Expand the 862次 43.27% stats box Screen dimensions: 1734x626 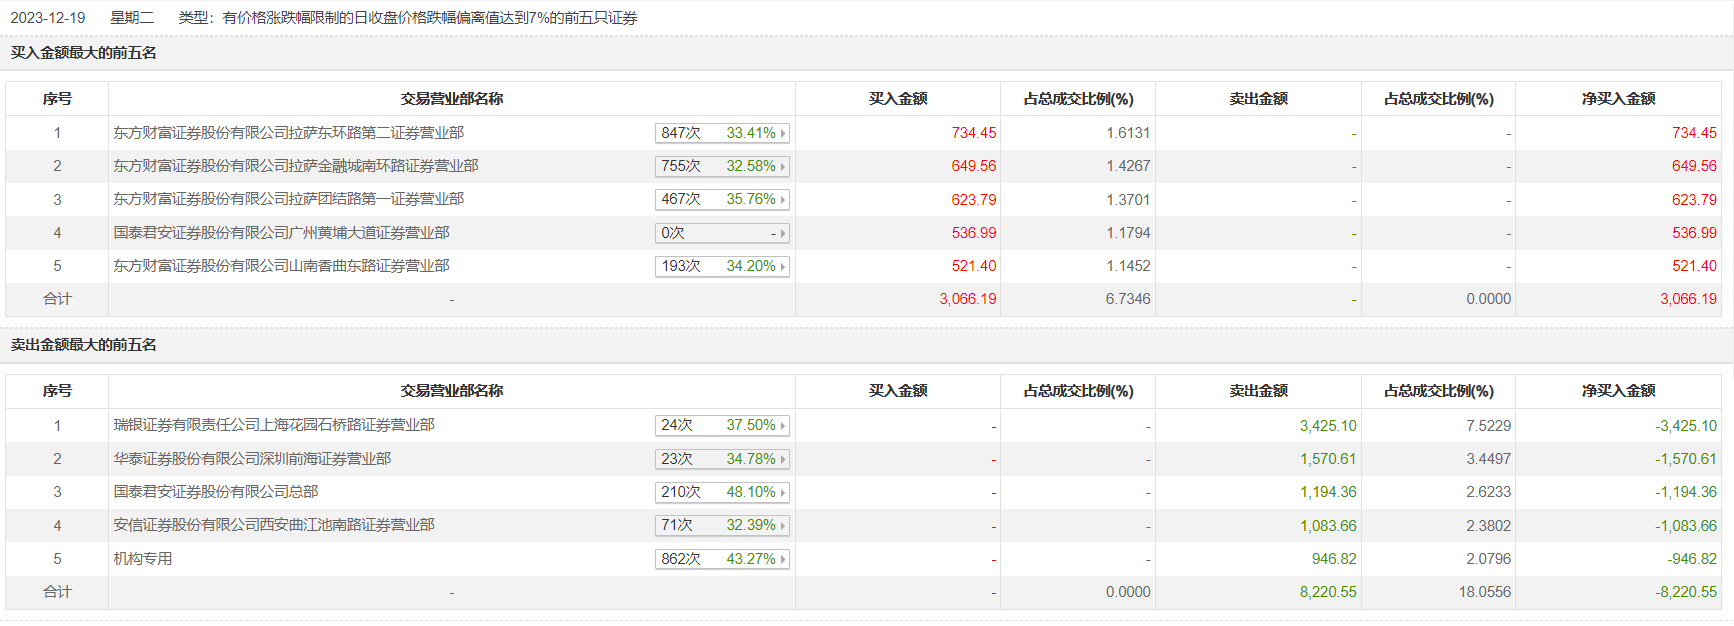click(722, 559)
